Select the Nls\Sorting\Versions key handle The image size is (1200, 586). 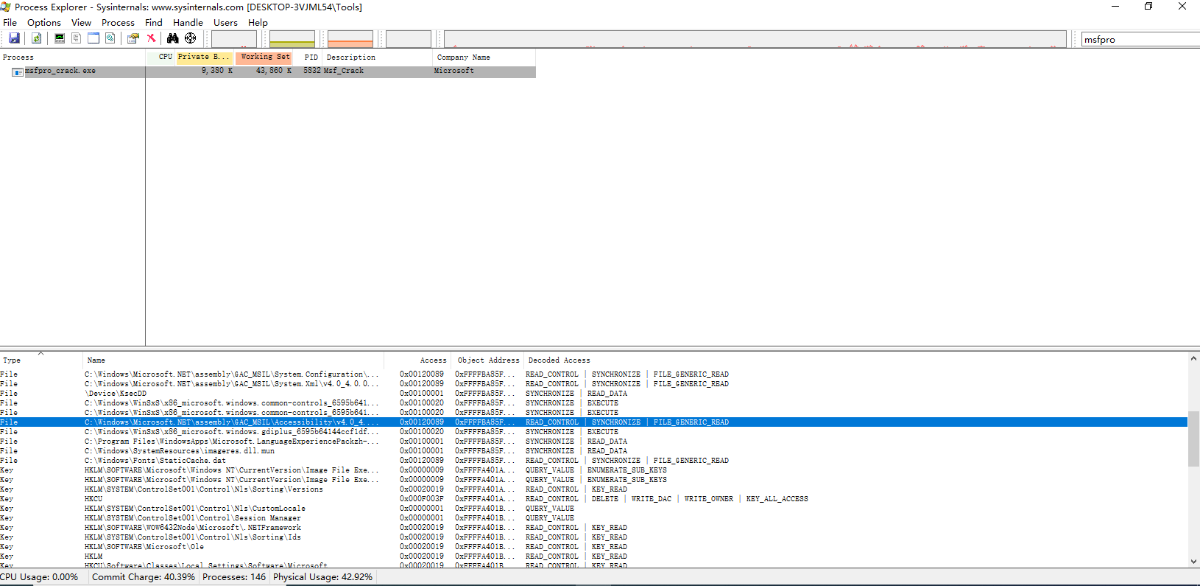[593, 489]
